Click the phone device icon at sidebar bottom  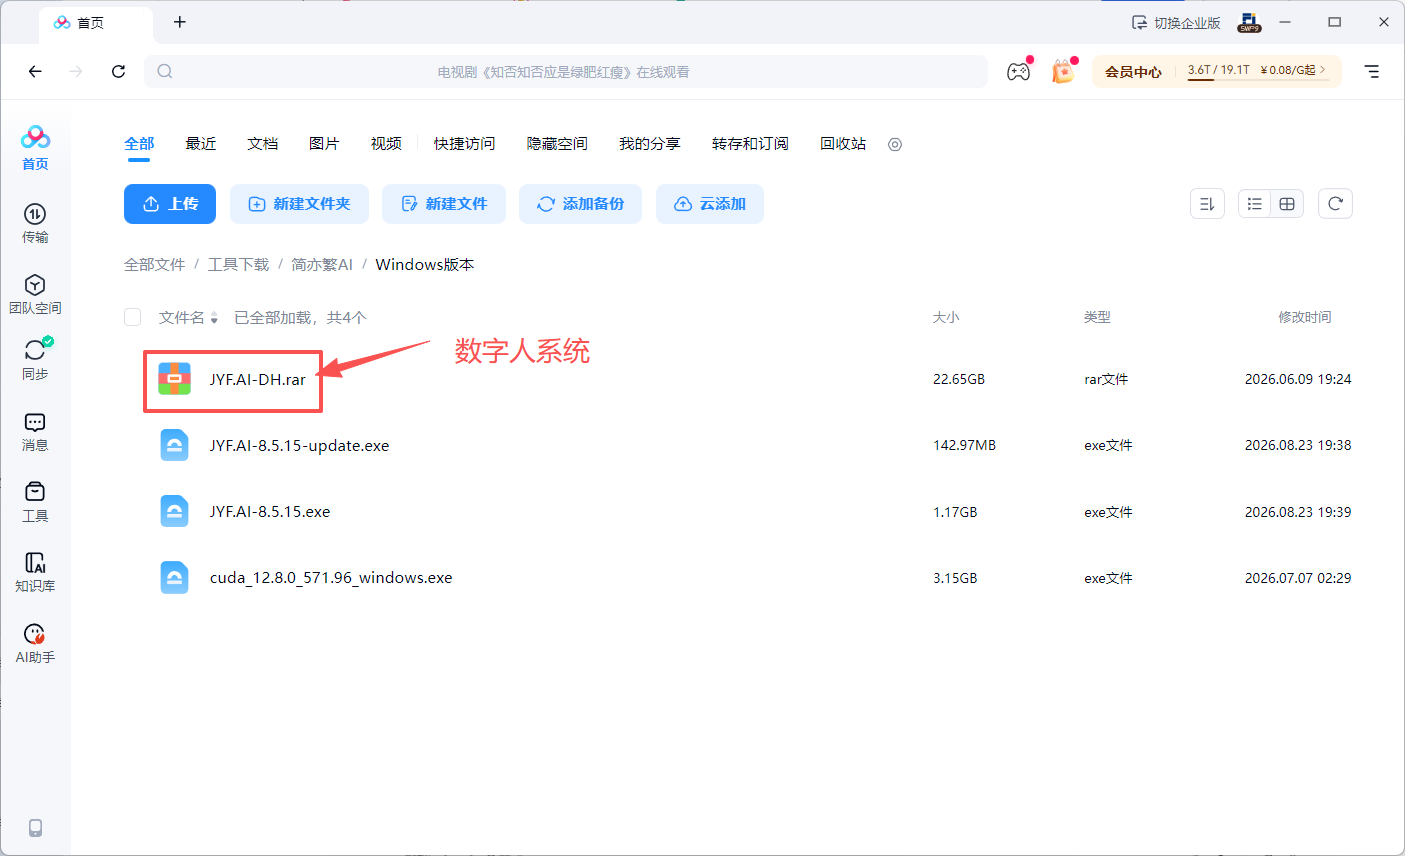click(x=35, y=828)
